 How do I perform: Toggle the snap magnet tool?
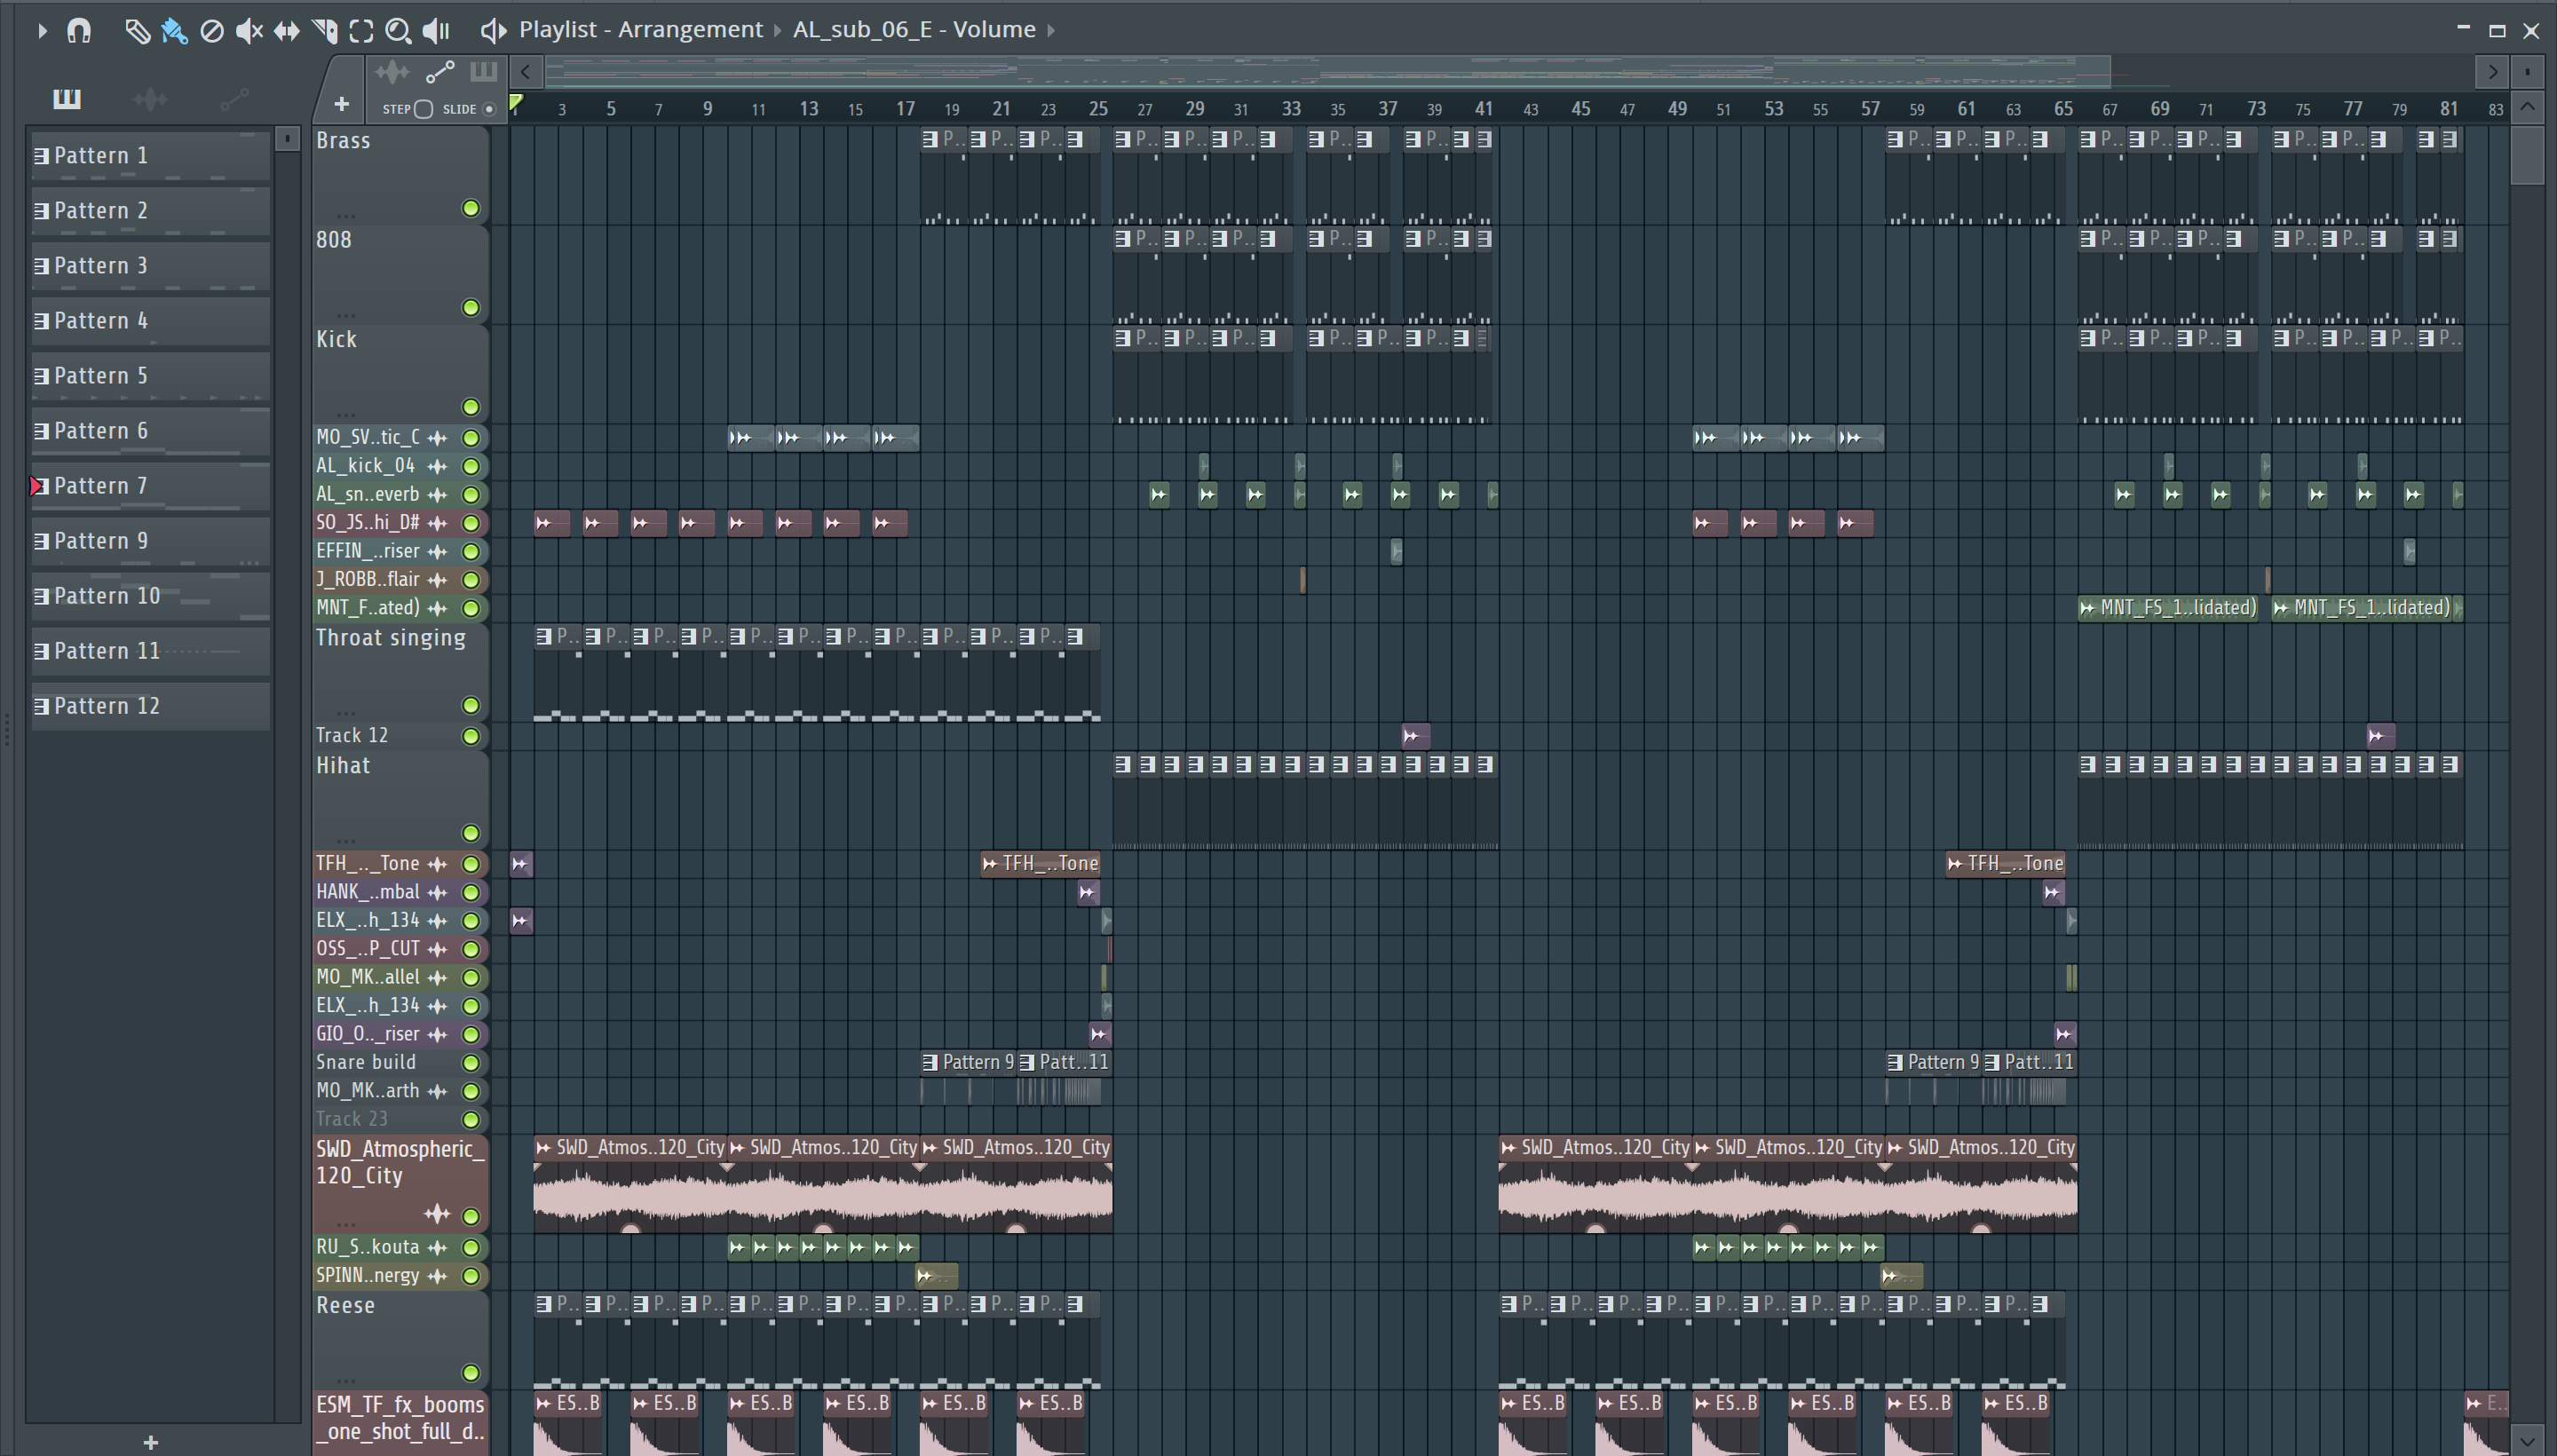point(79,31)
